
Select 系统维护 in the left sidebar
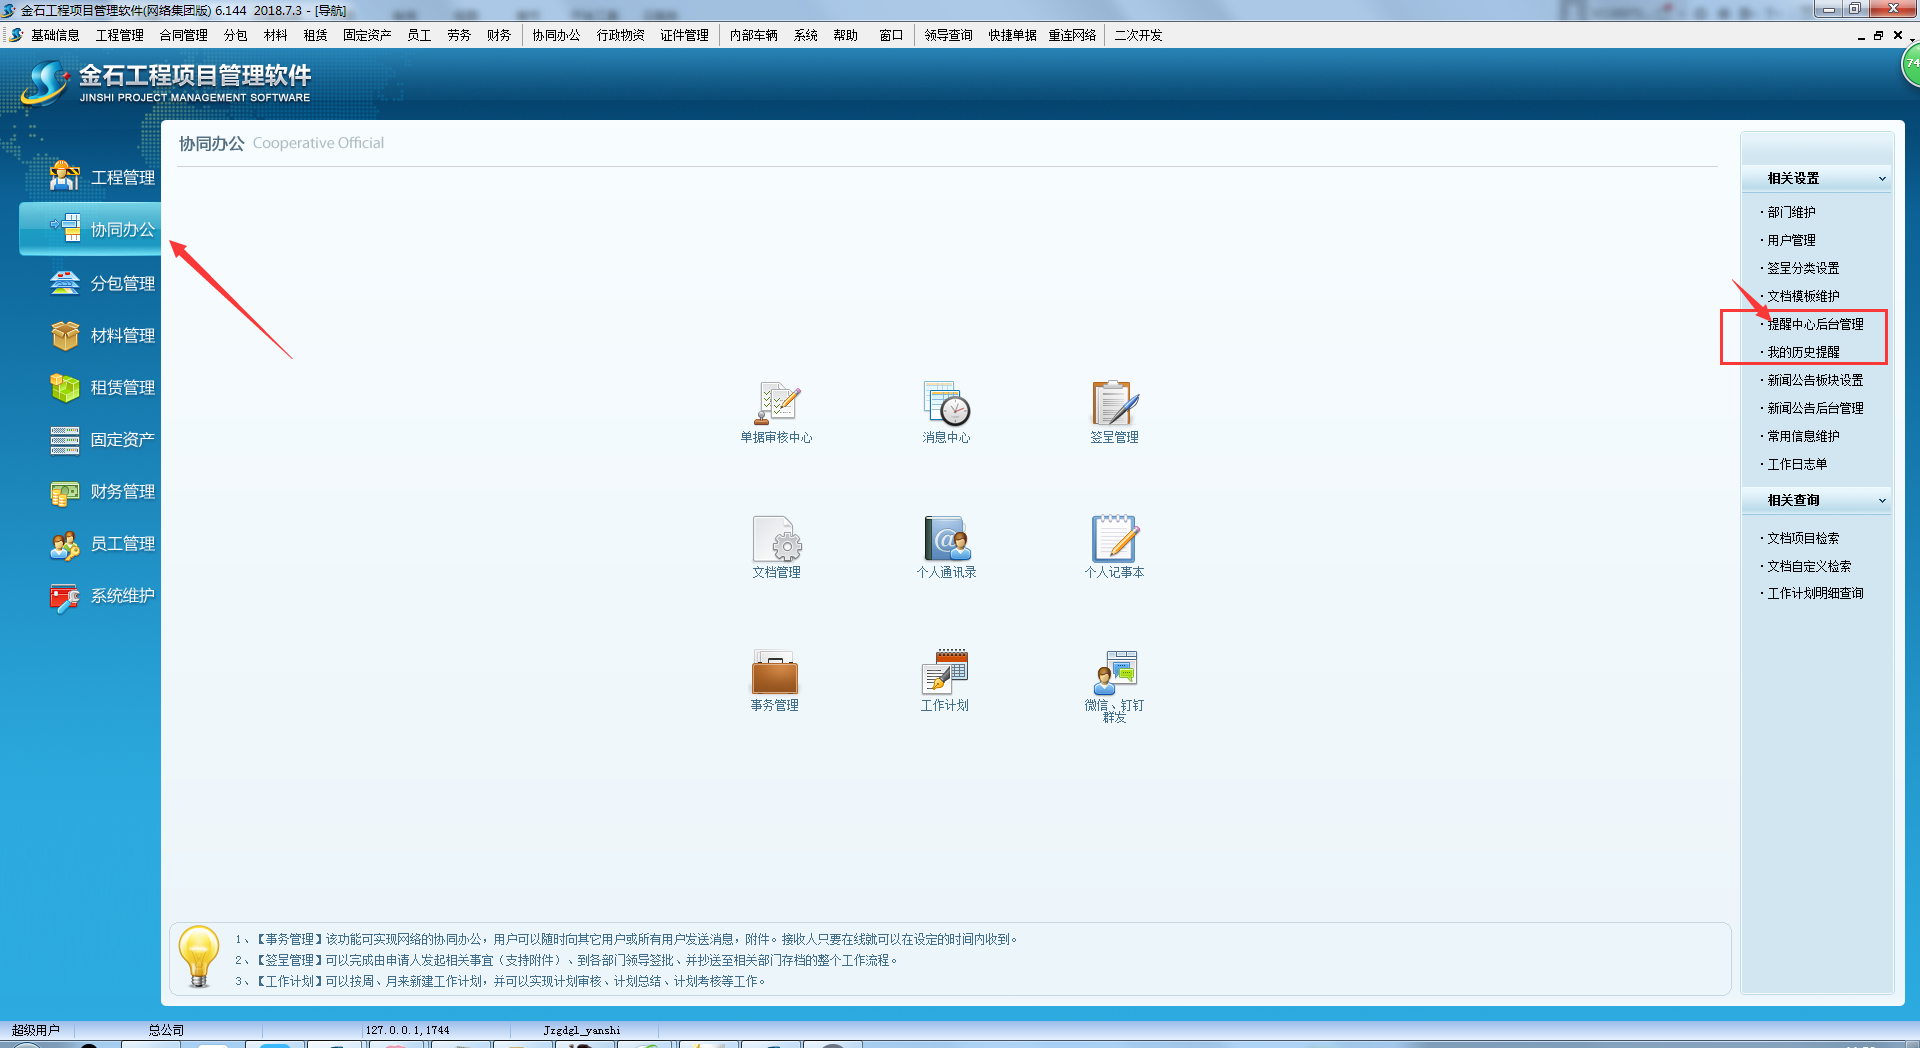(x=103, y=595)
